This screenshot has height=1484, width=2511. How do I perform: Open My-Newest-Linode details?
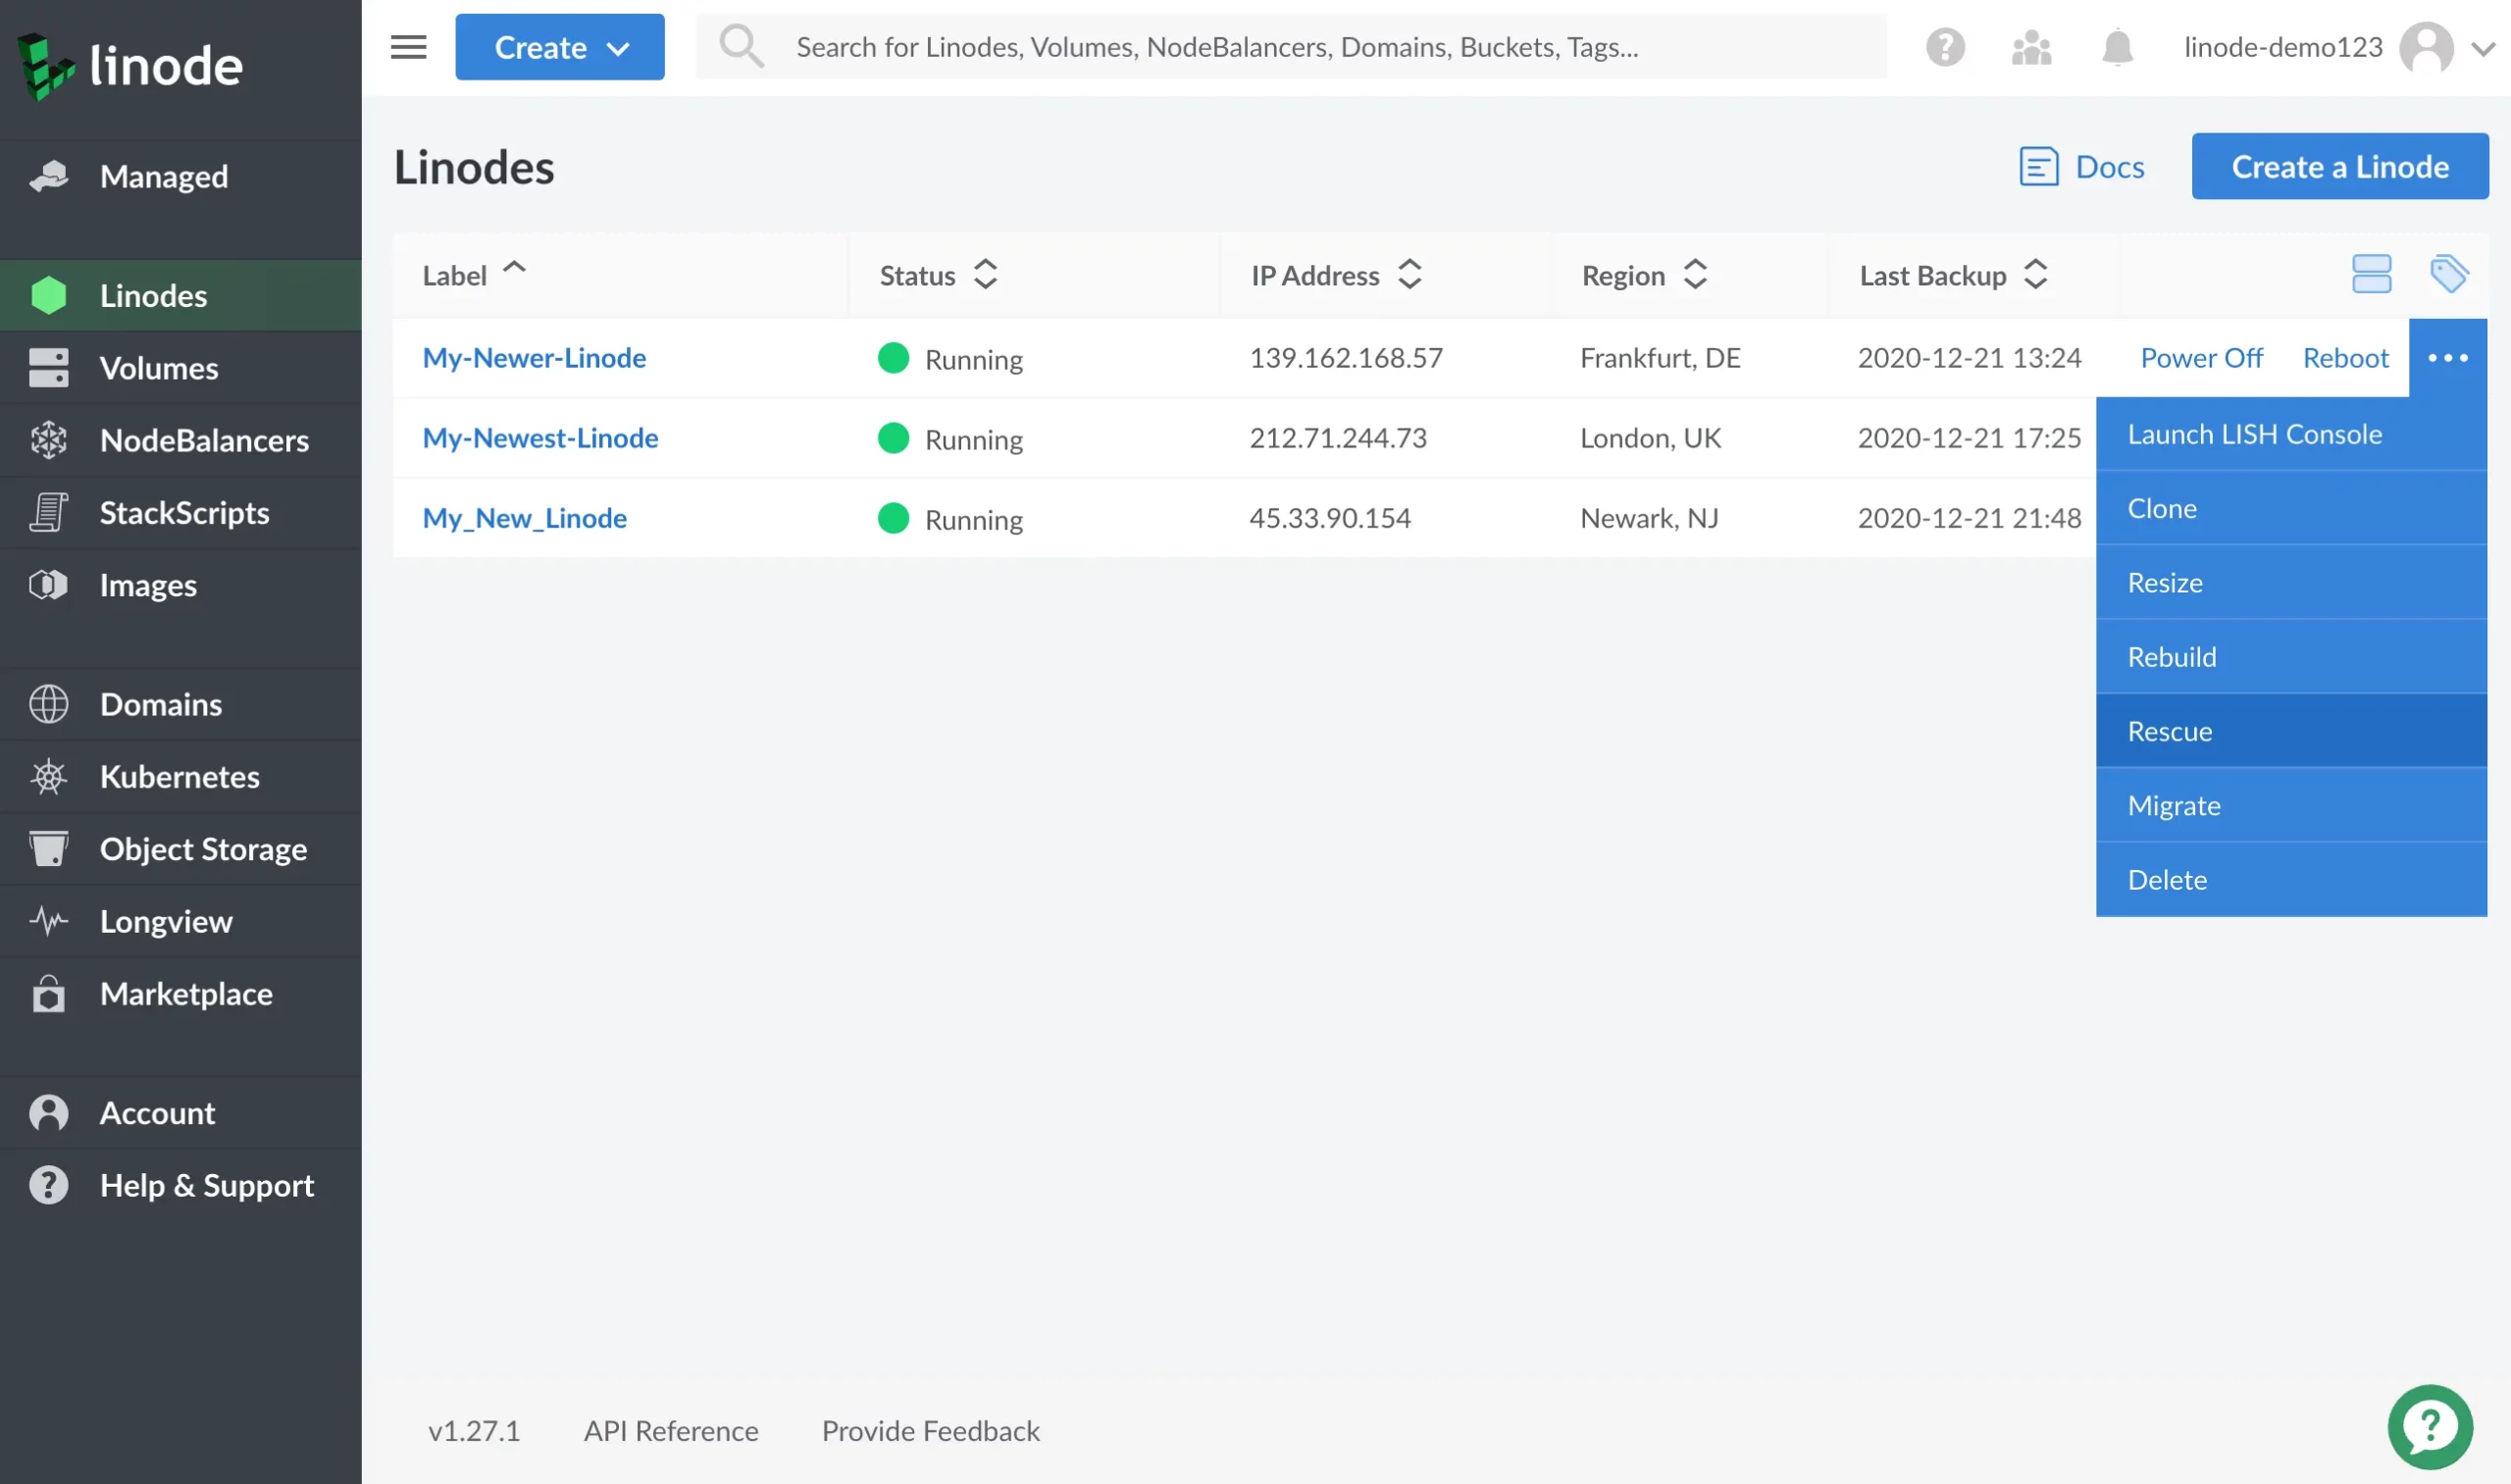coord(540,437)
